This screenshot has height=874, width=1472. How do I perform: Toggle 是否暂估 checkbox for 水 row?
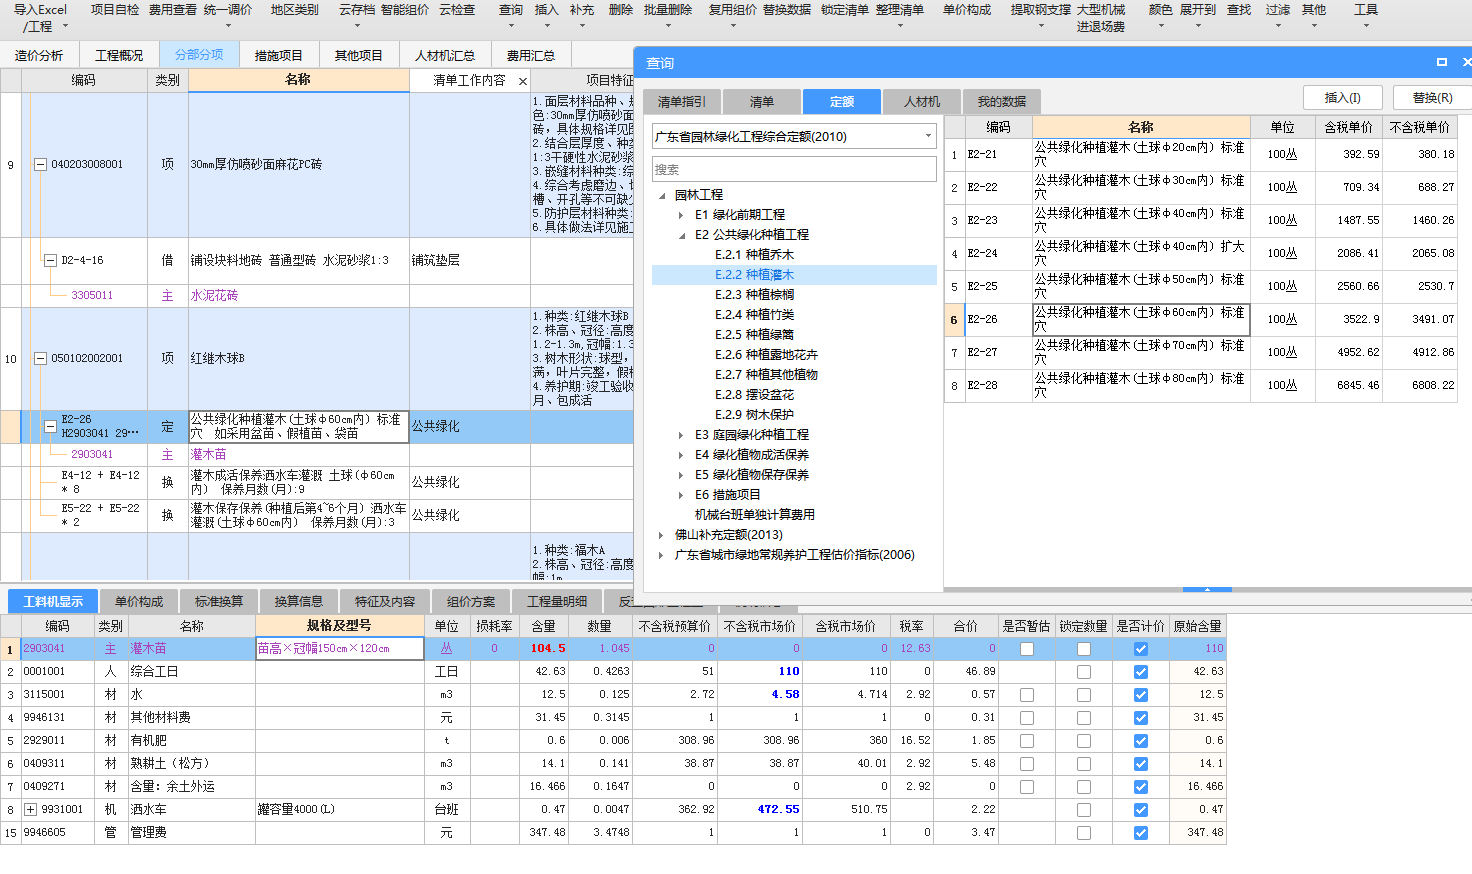(x=1027, y=695)
